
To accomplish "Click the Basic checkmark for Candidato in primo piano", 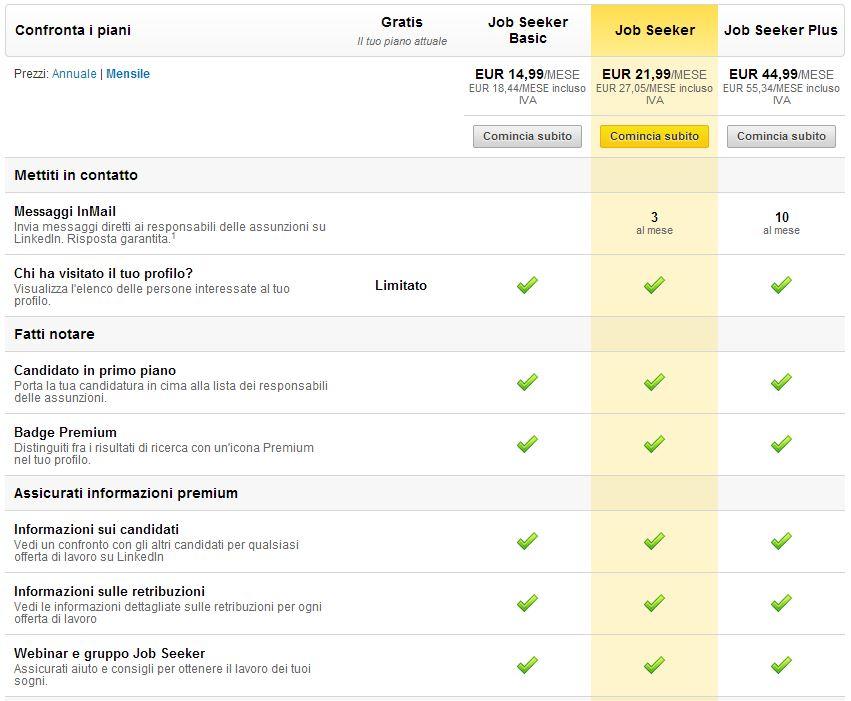I will (527, 382).
